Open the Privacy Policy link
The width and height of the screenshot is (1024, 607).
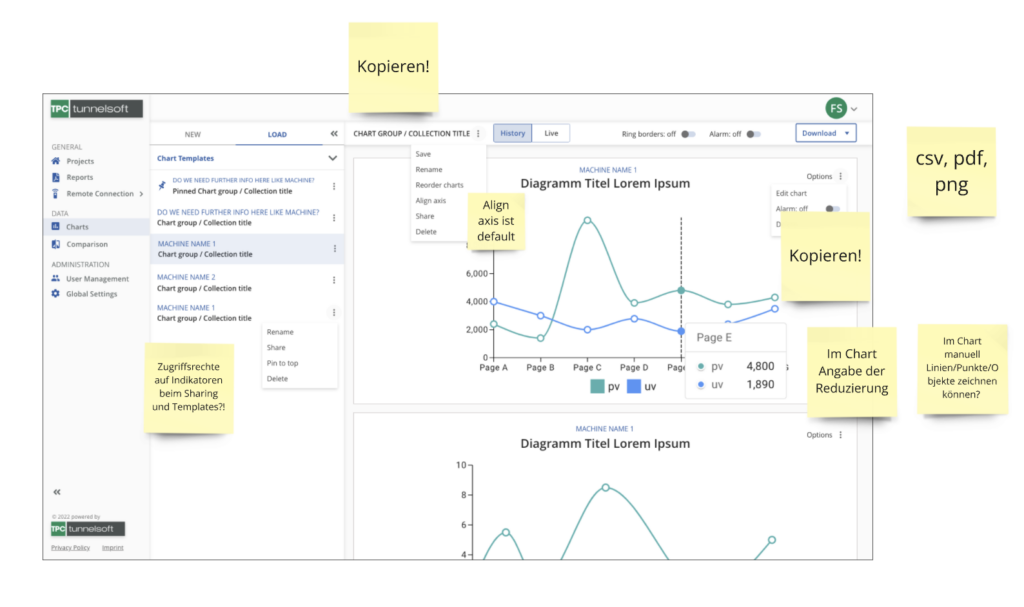point(70,548)
